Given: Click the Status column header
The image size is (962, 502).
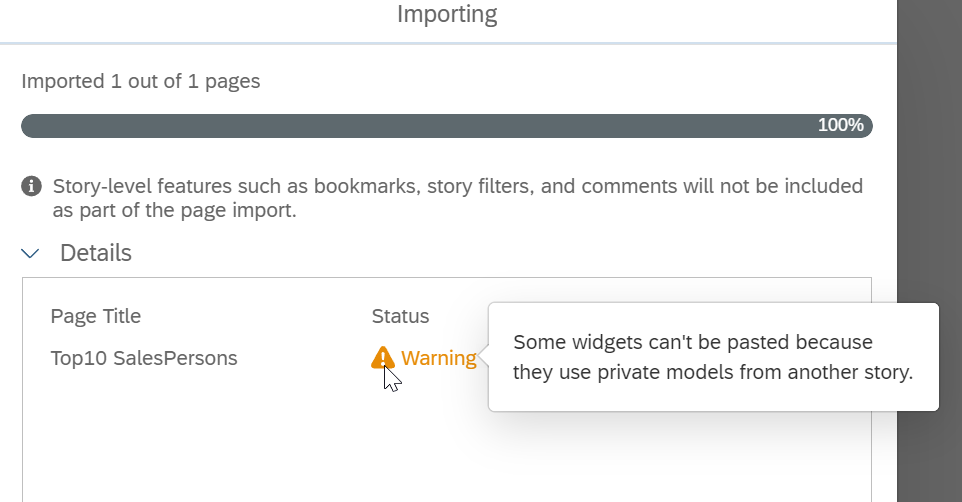Looking at the screenshot, I should pyautogui.click(x=400, y=316).
